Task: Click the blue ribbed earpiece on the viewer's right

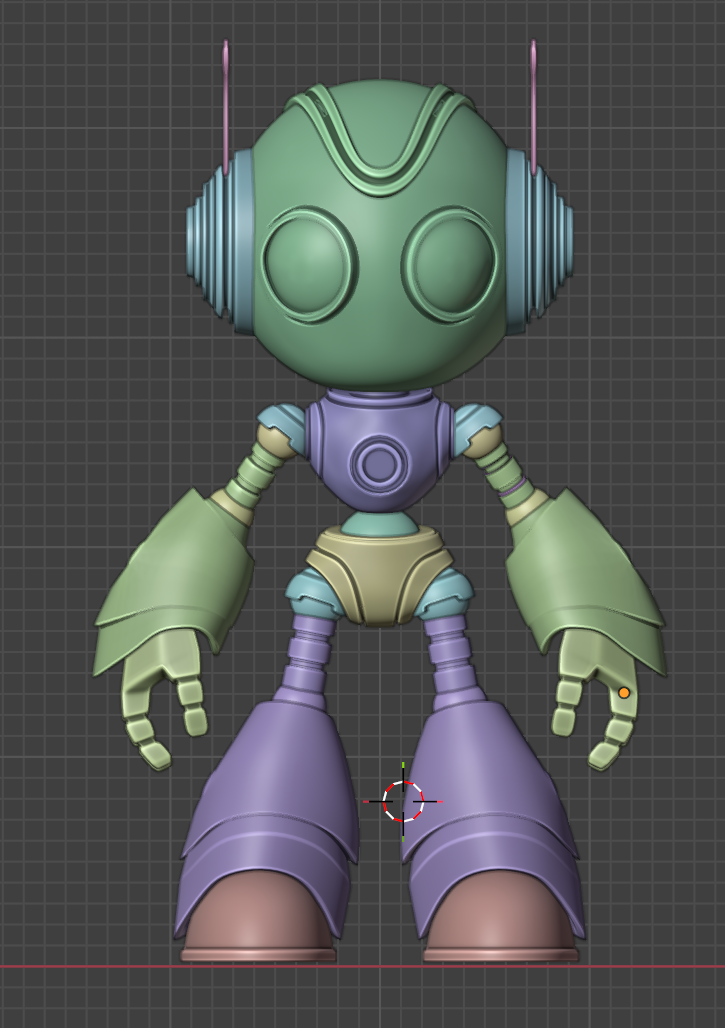Action: point(539,241)
